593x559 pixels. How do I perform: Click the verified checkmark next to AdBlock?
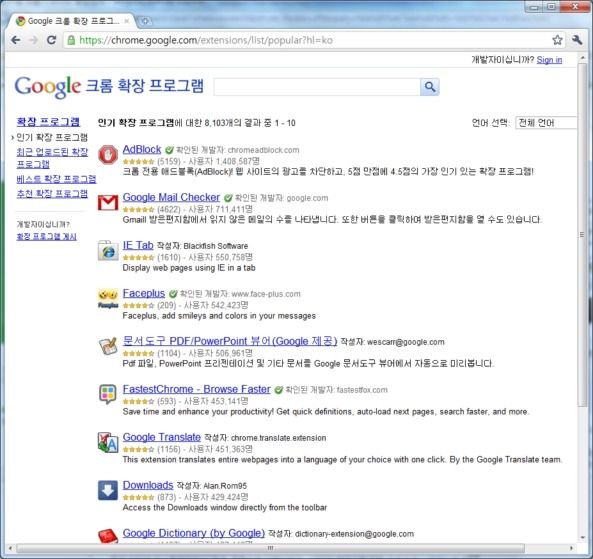point(169,150)
